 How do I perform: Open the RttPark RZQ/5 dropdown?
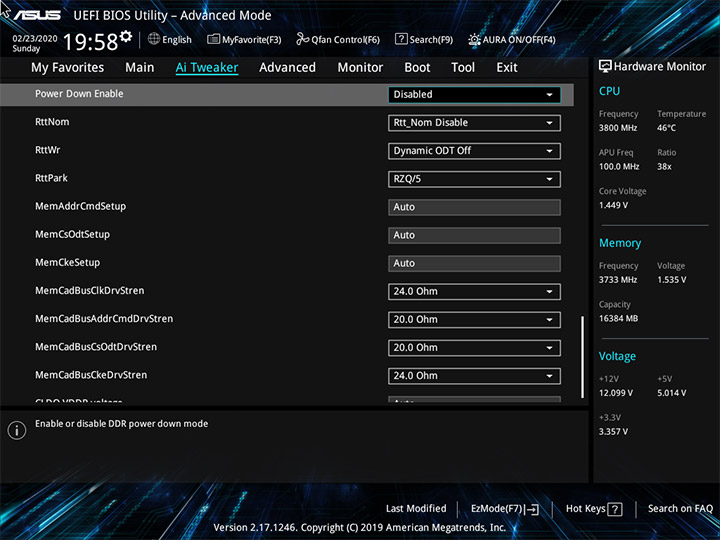coord(474,179)
